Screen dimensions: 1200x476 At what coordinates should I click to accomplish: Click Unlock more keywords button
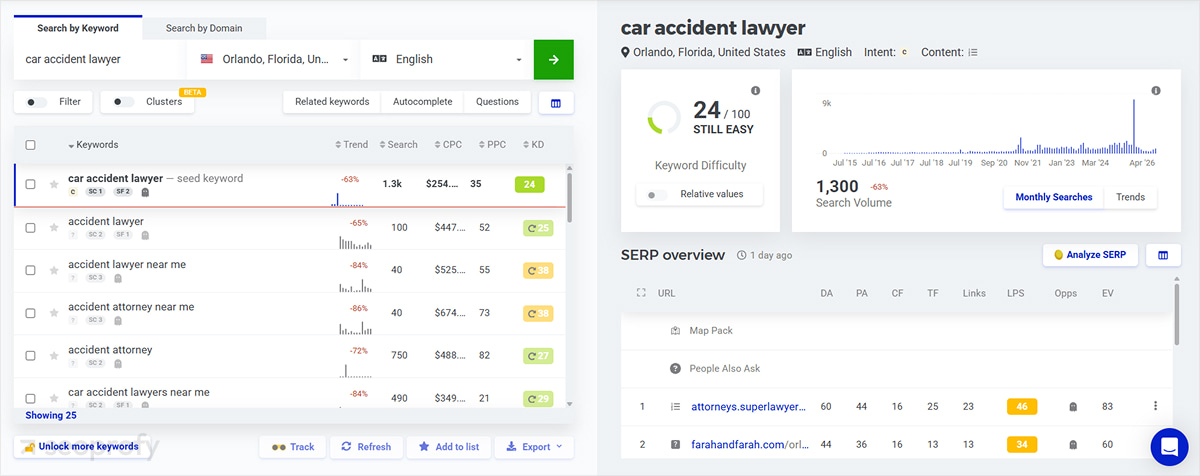pos(81,447)
